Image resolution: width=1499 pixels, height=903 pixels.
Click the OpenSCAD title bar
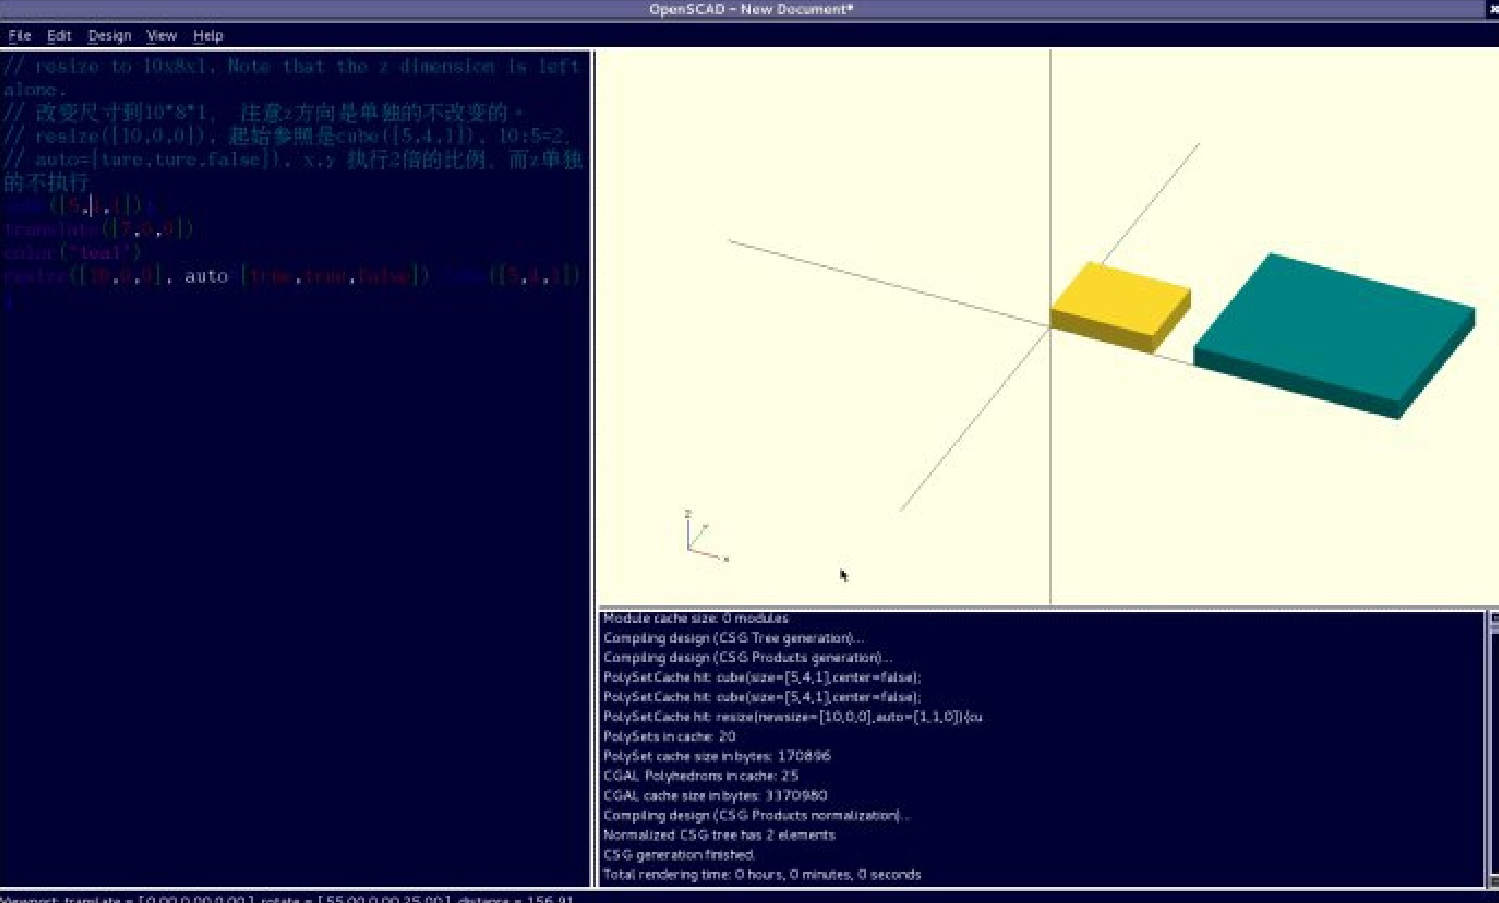750,10
